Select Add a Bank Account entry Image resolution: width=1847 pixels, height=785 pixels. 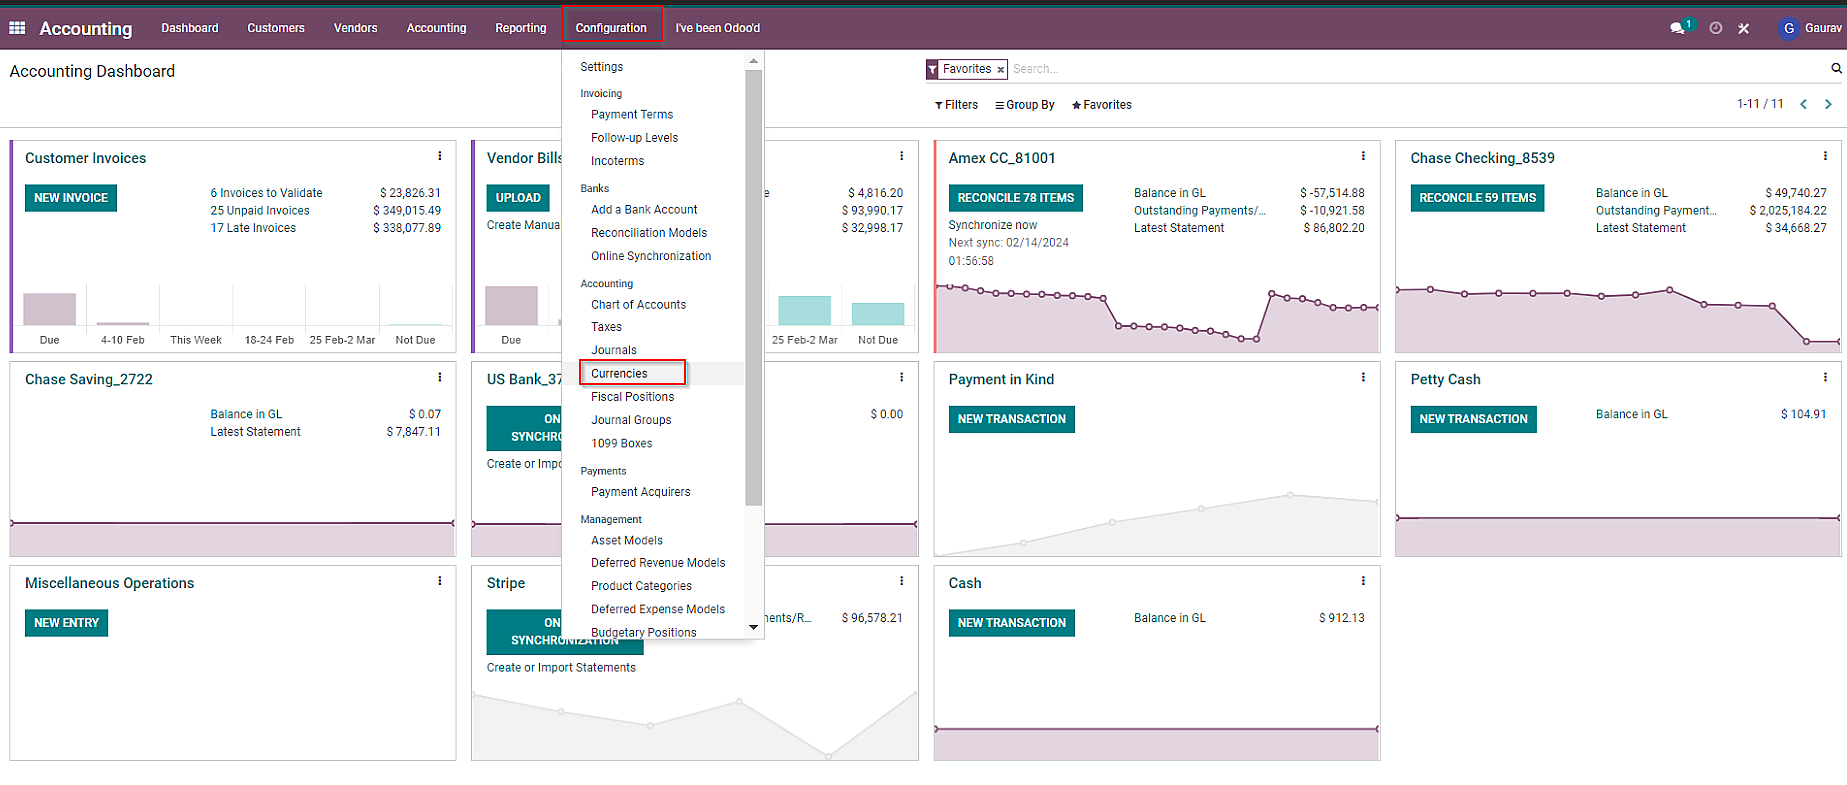pos(644,210)
